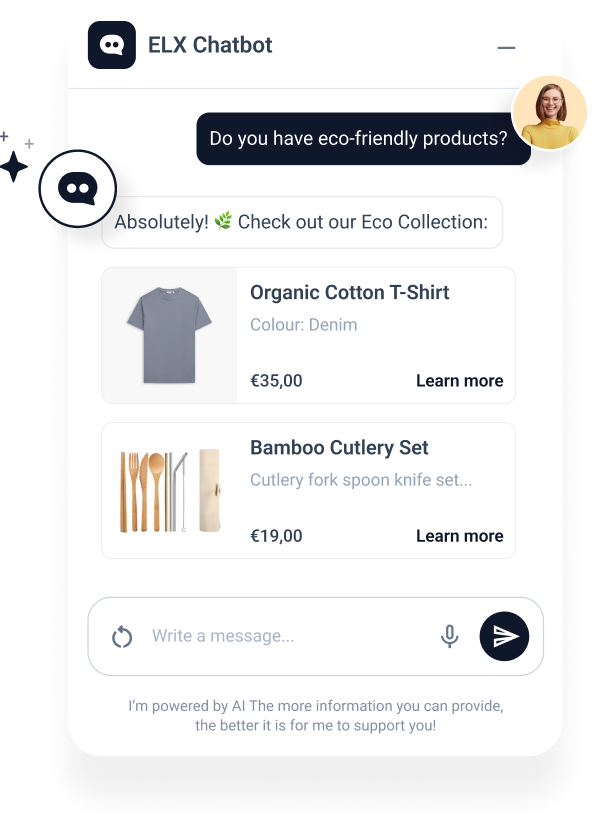Reset the conversation with the refresh icon
The width and height of the screenshot is (608, 828).
tap(122, 636)
